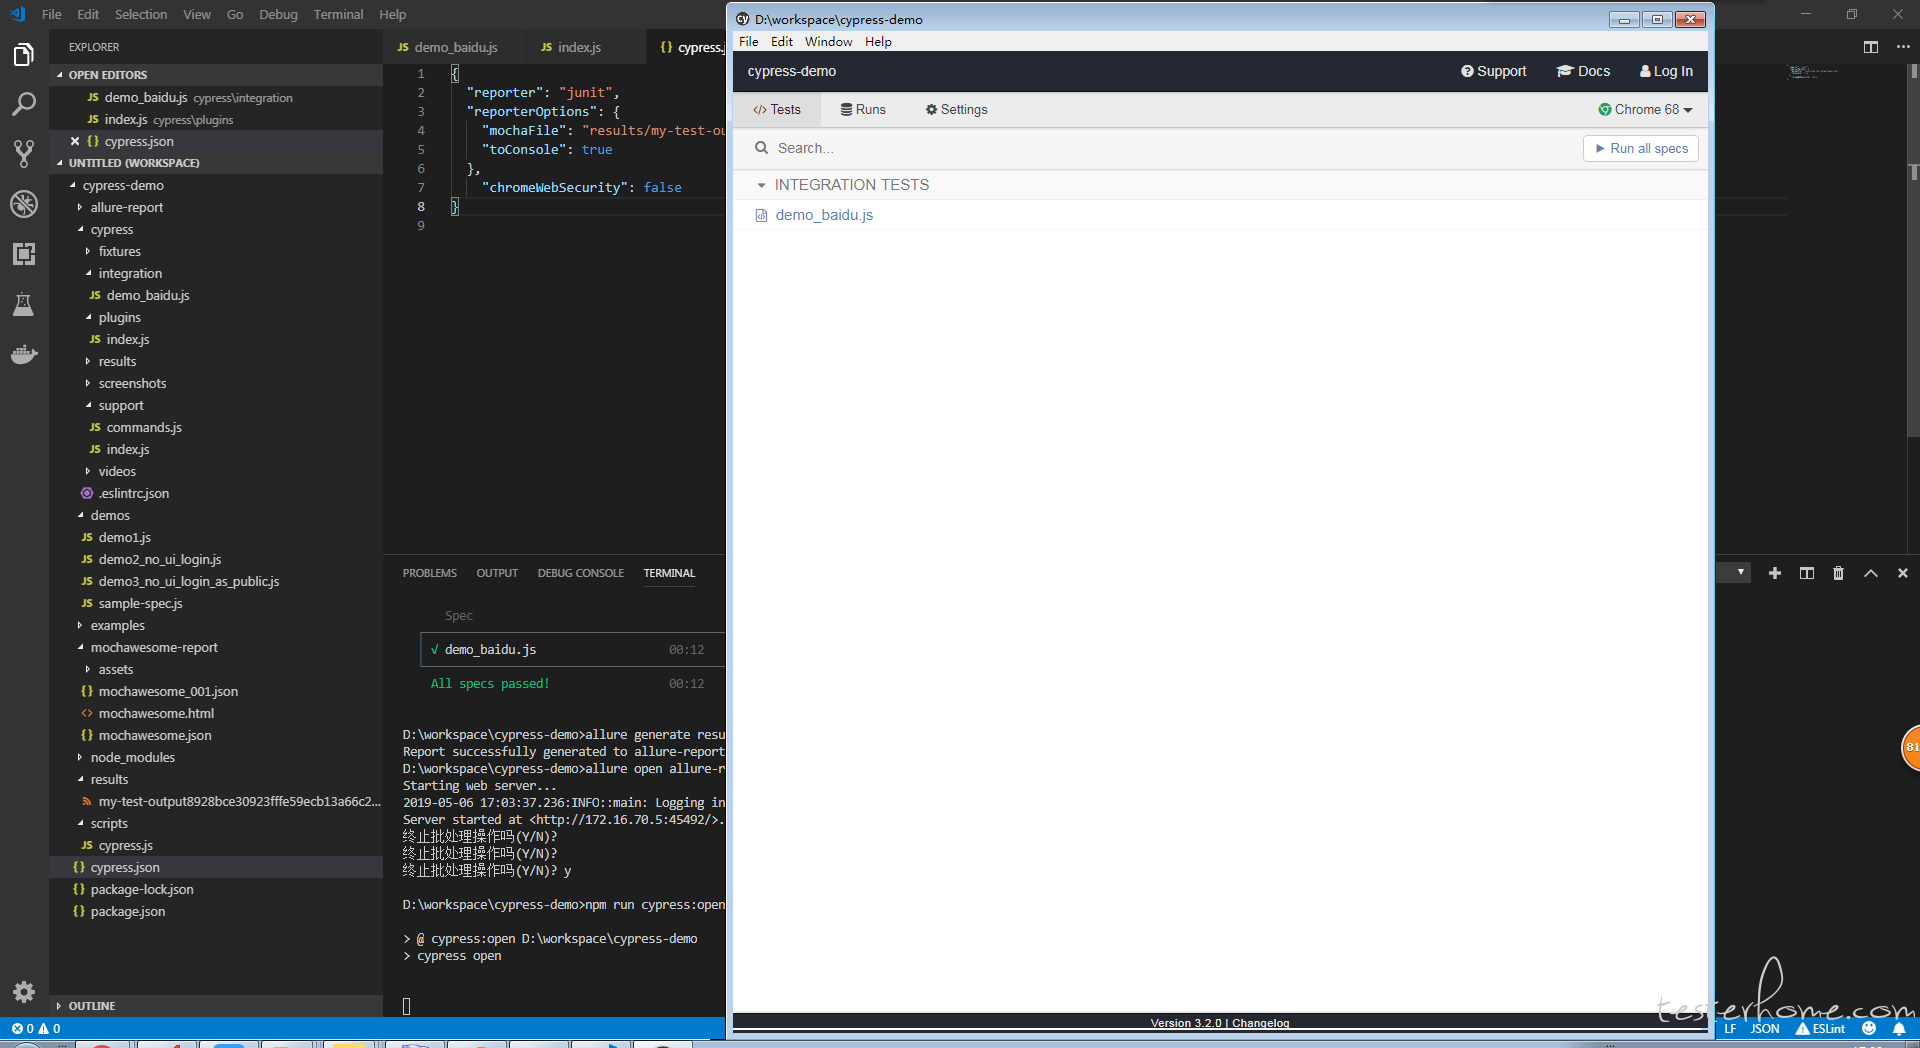Open the Search view in activity bar
1920x1048 pixels.
click(x=24, y=104)
